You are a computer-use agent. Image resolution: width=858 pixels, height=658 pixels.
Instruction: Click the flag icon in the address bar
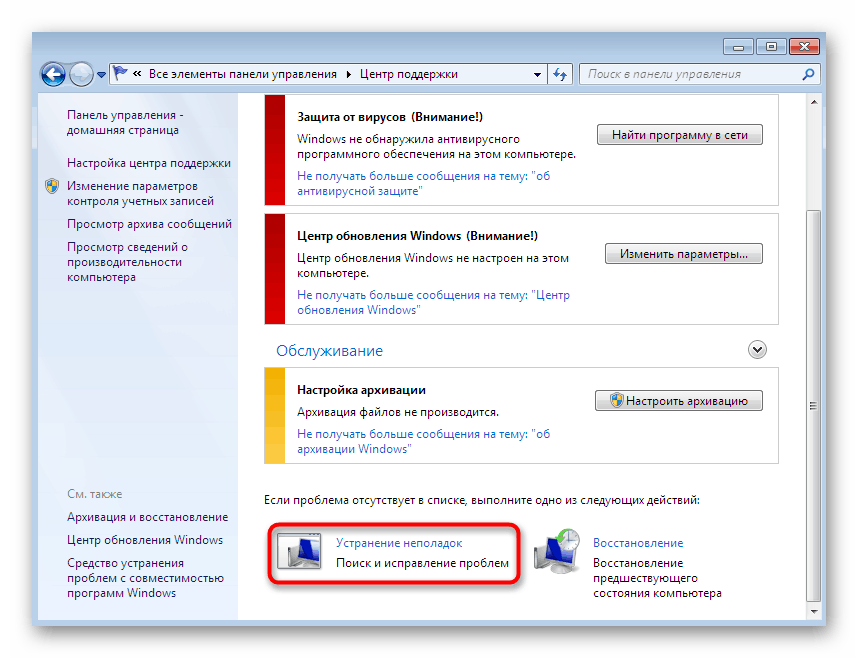coord(120,71)
